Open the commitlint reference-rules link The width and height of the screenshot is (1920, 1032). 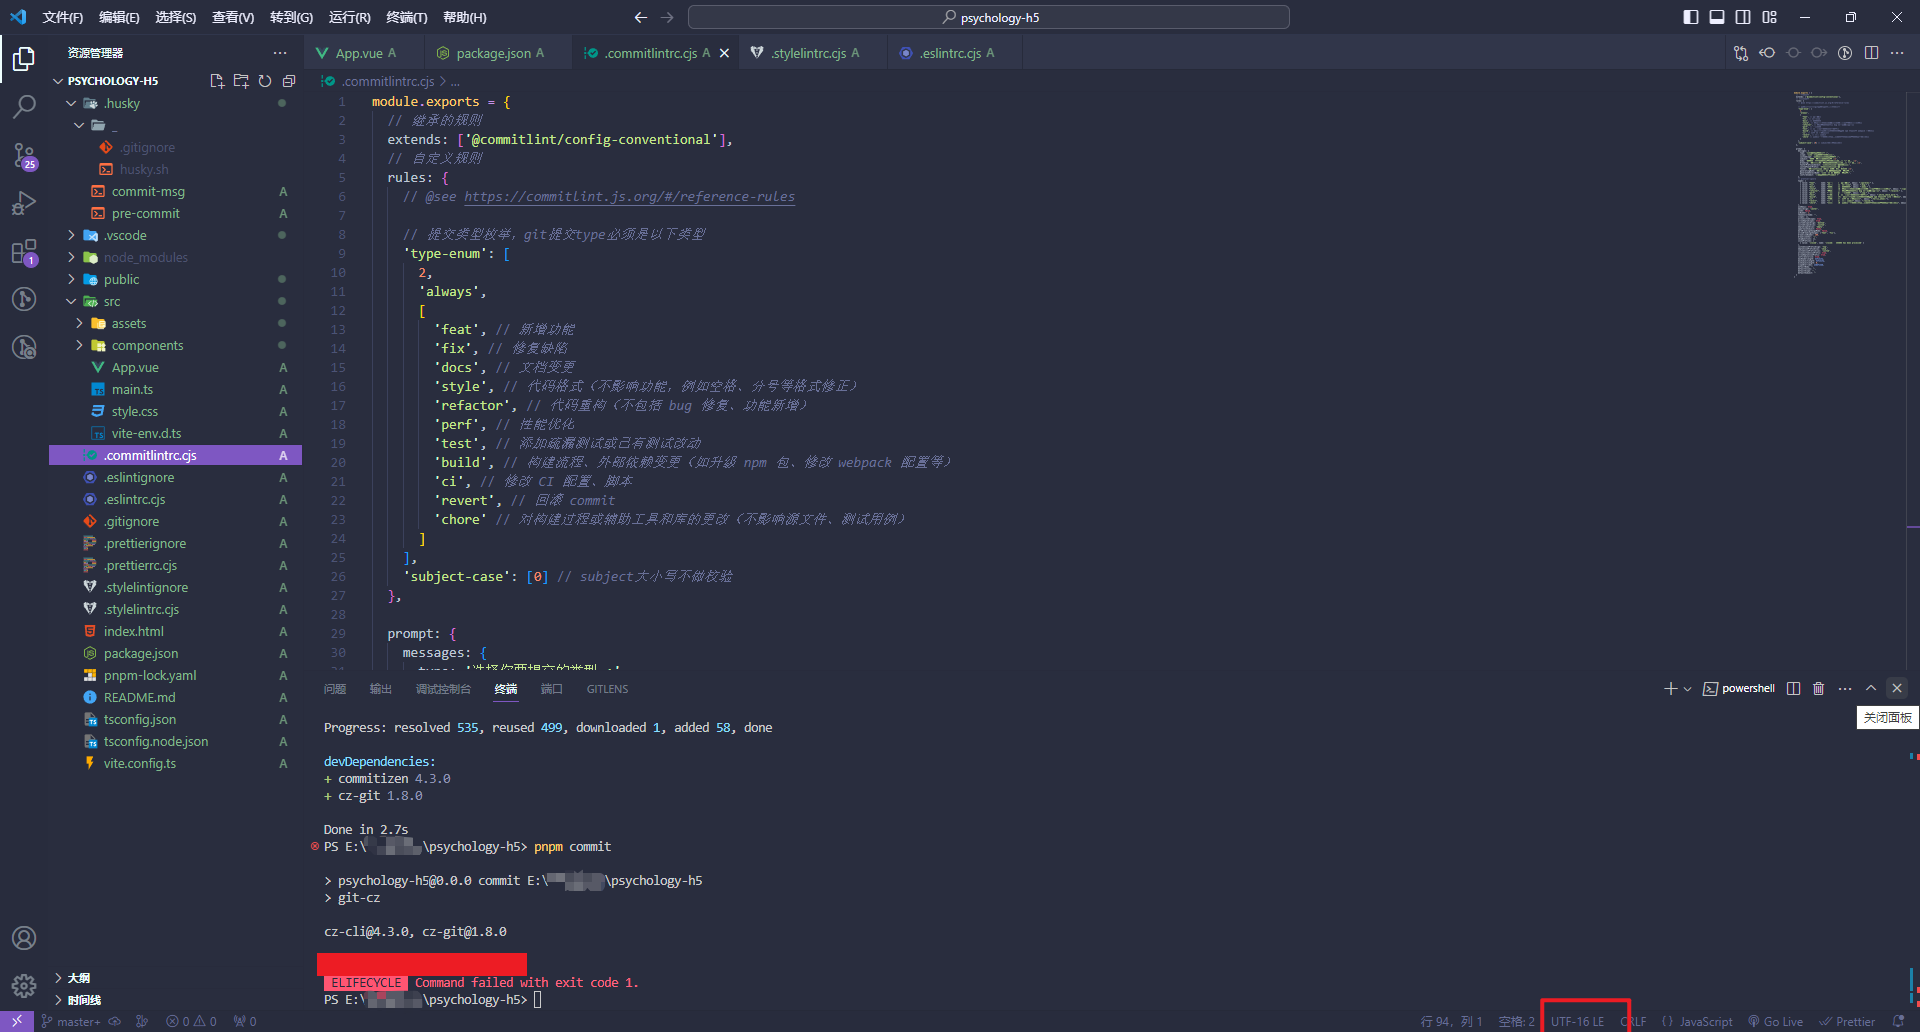pos(629,197)
